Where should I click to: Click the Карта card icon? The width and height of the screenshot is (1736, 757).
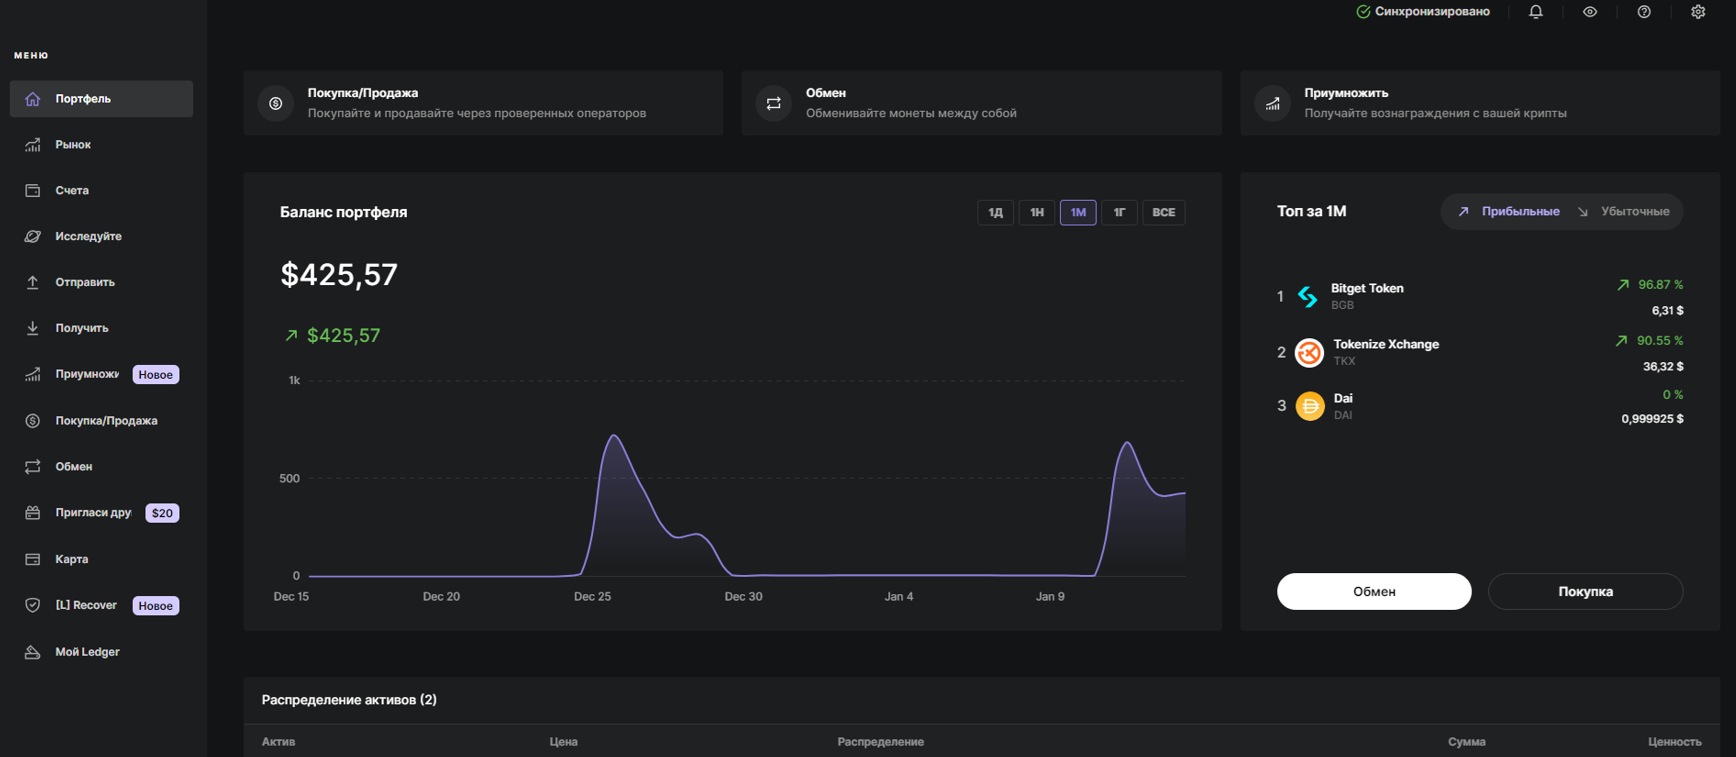[33, 559]
